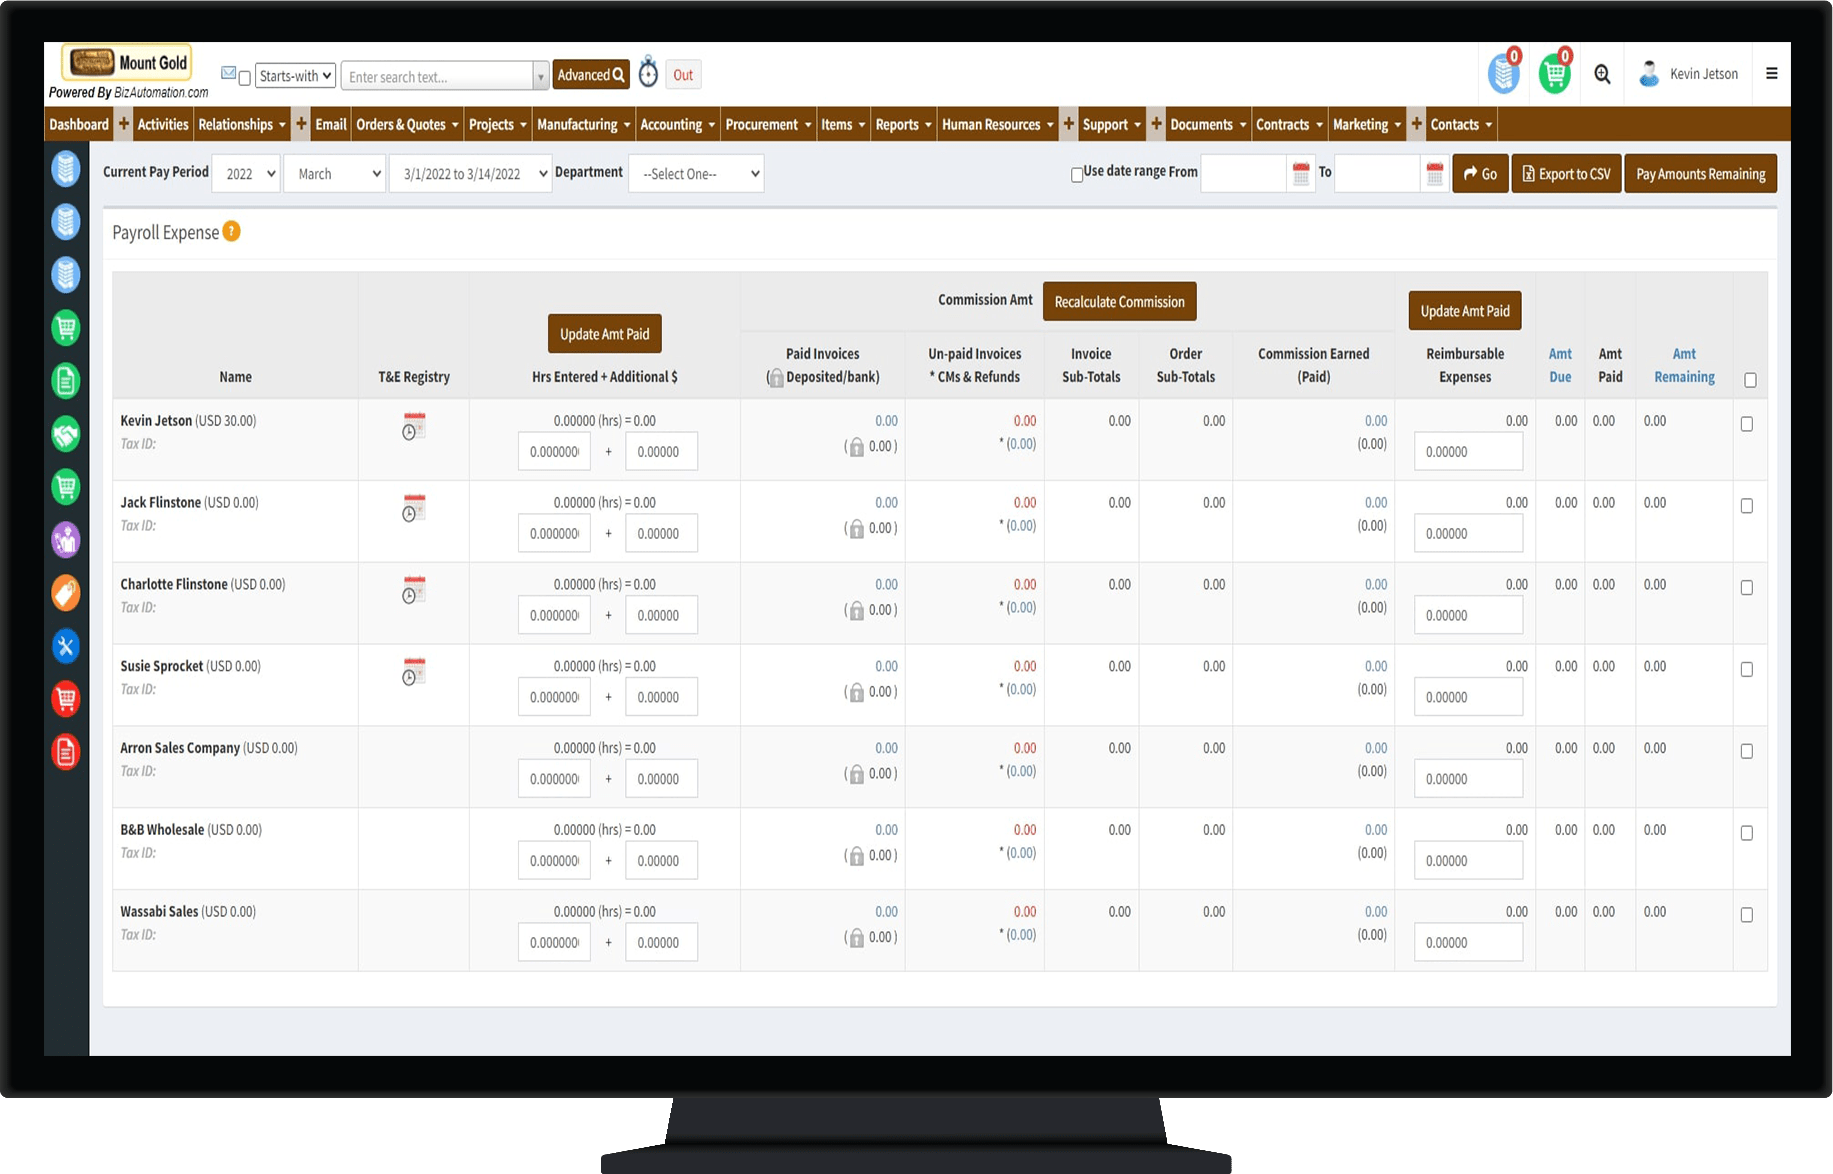Open the stopwatch timer icon

[648, 72]
